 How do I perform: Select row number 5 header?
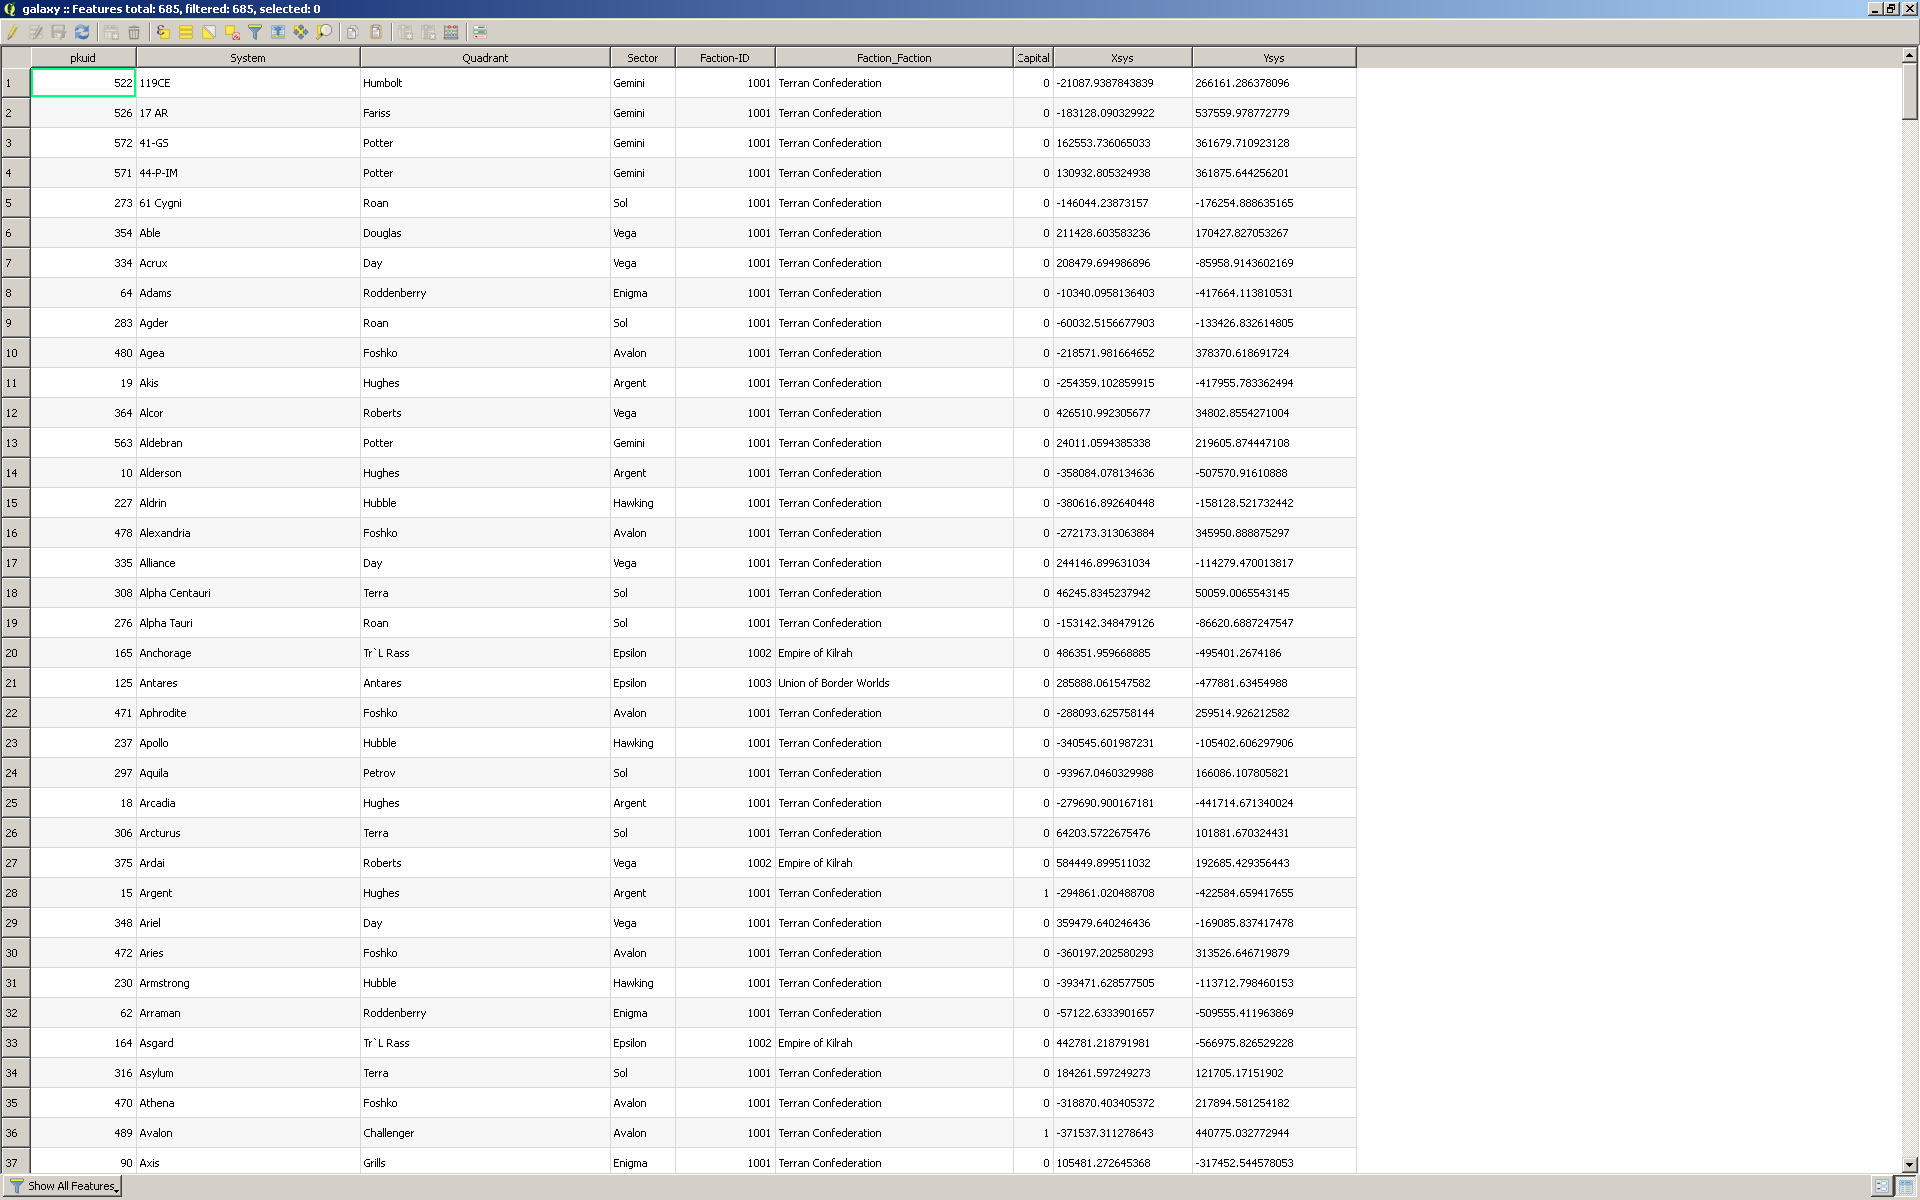[x=15, y=203]
